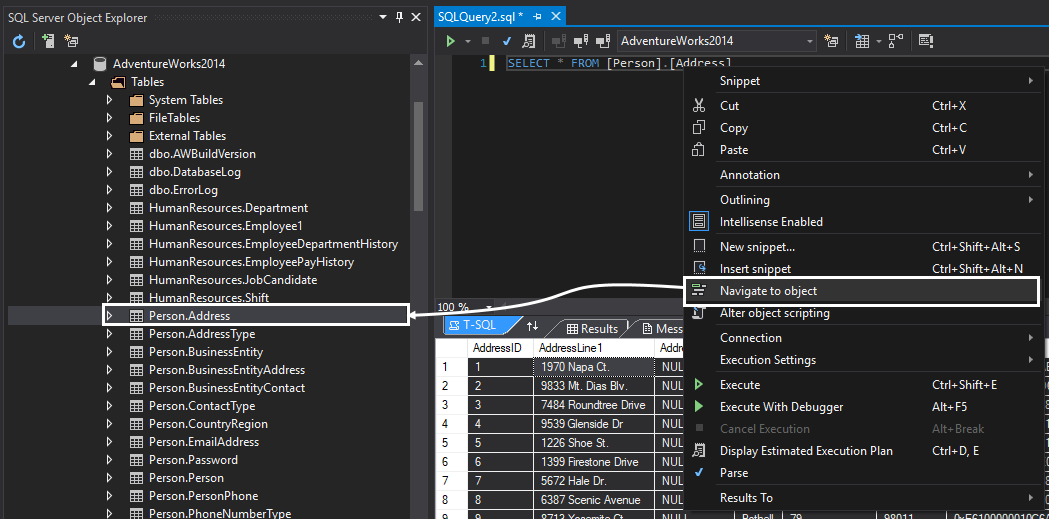Select Navigate to object menu item
Screen dimensions: 1049x519
click(x=768, y=291)
